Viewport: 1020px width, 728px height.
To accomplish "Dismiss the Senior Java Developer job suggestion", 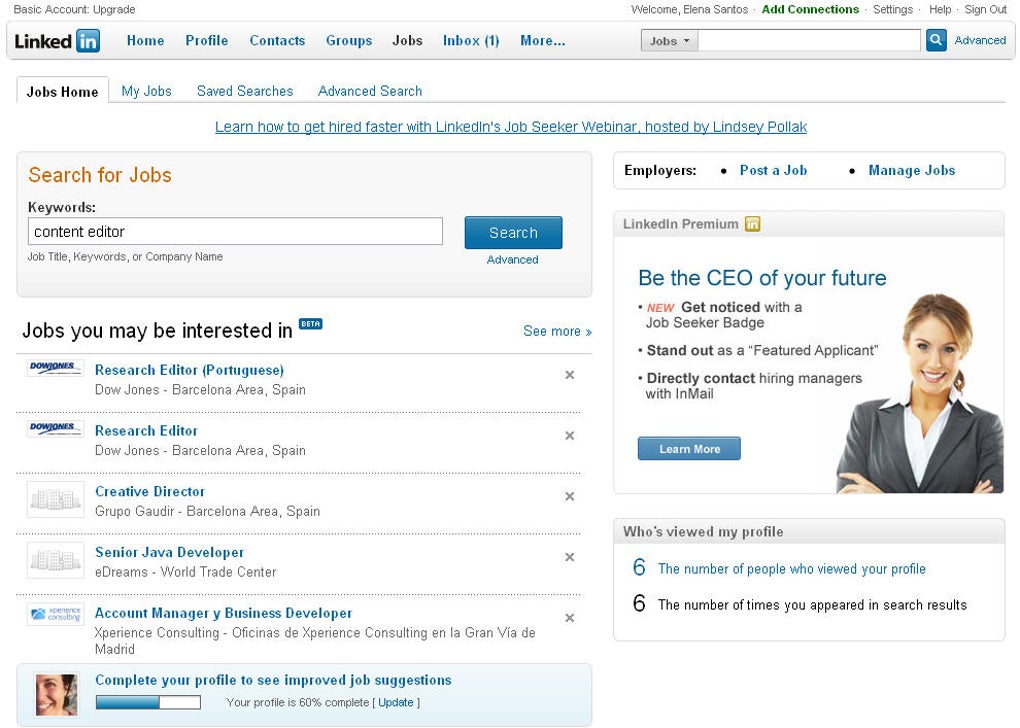I will pyautogui.click(x=570, y=557).
